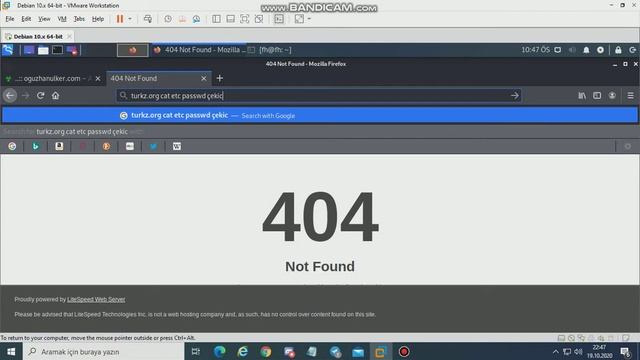Image resolution: width=640 pixels, height=360 pixels.
Task: Close the oguzhanulker.com tab
Action: (x=98, y=78)
